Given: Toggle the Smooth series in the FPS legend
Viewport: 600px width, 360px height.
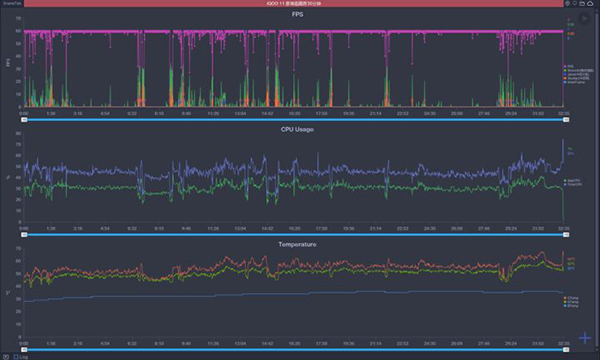Looking at the screenshot, I should coord(578,70).
